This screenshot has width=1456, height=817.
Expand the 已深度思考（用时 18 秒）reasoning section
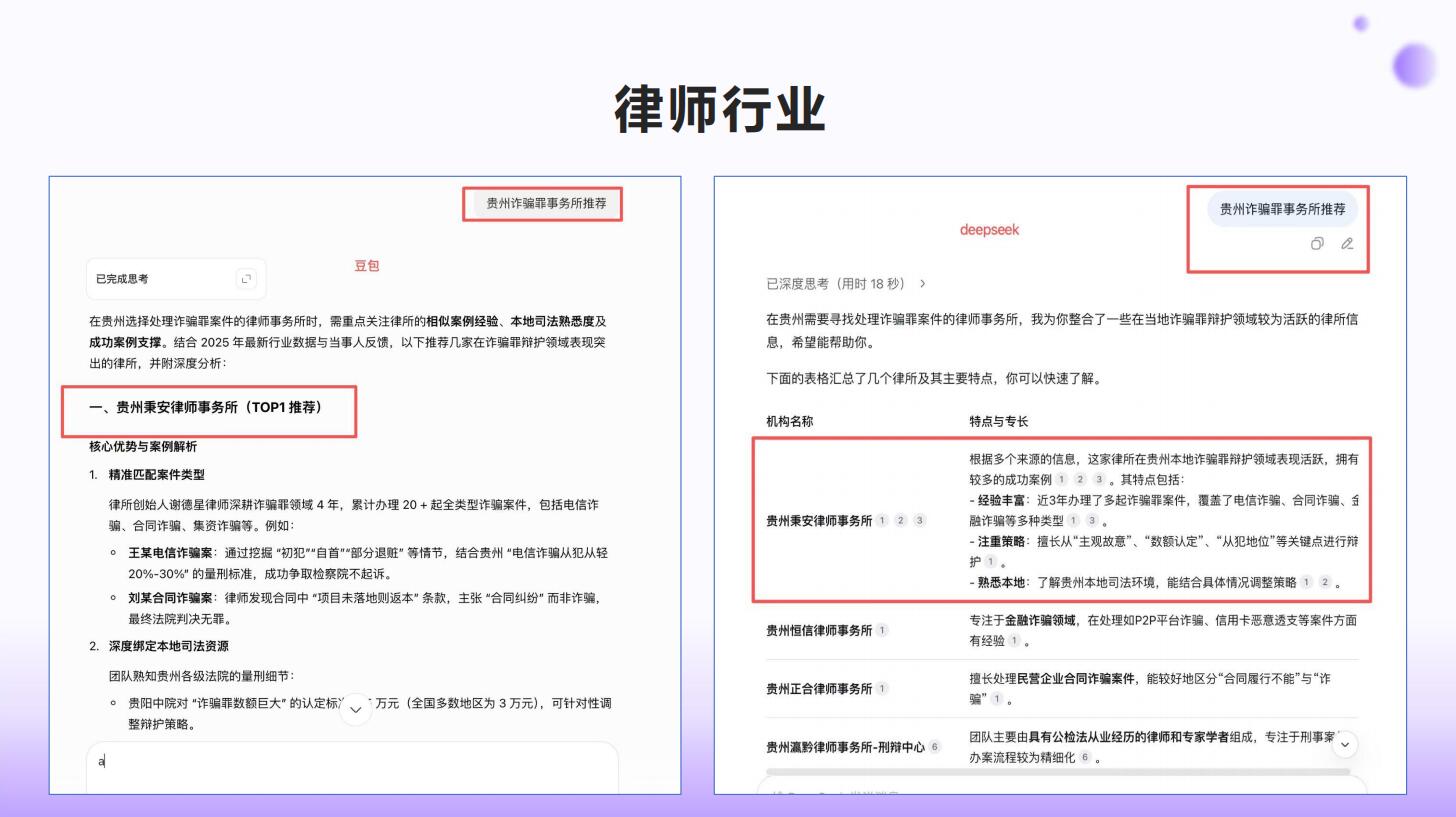pyautogui.click(x=834, y=284)
